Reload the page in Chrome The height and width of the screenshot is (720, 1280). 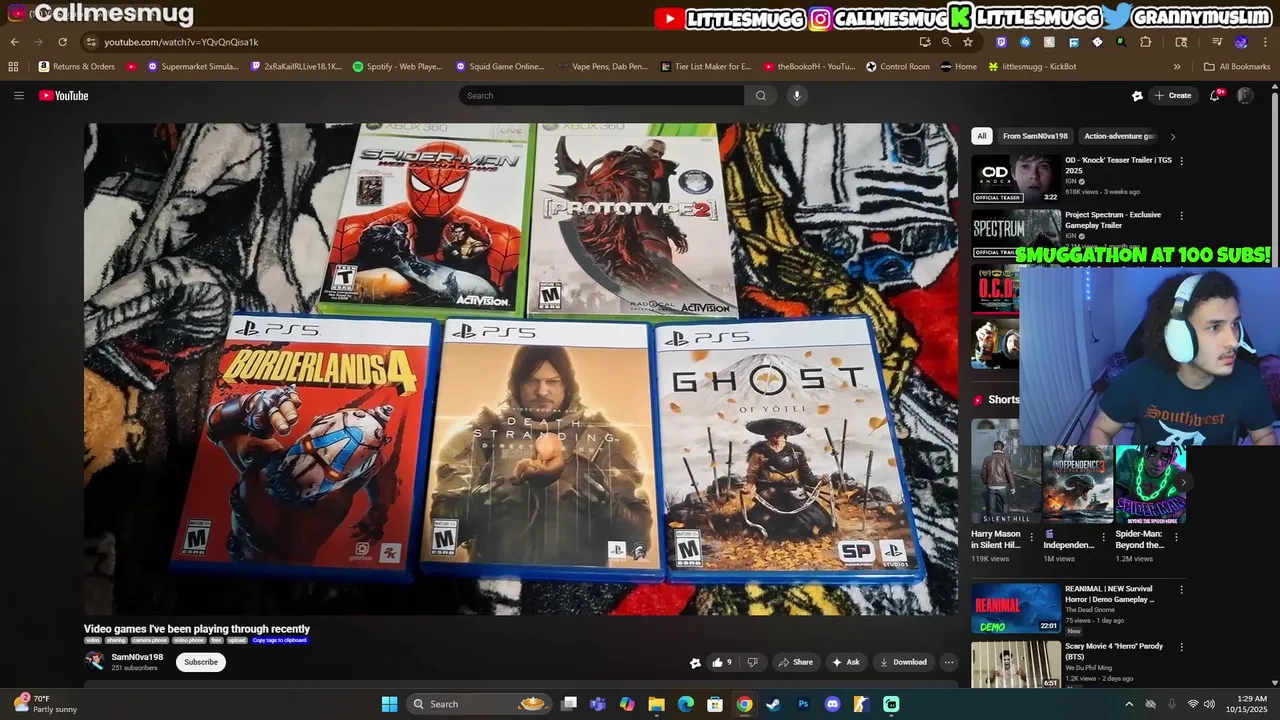(62, 42)
